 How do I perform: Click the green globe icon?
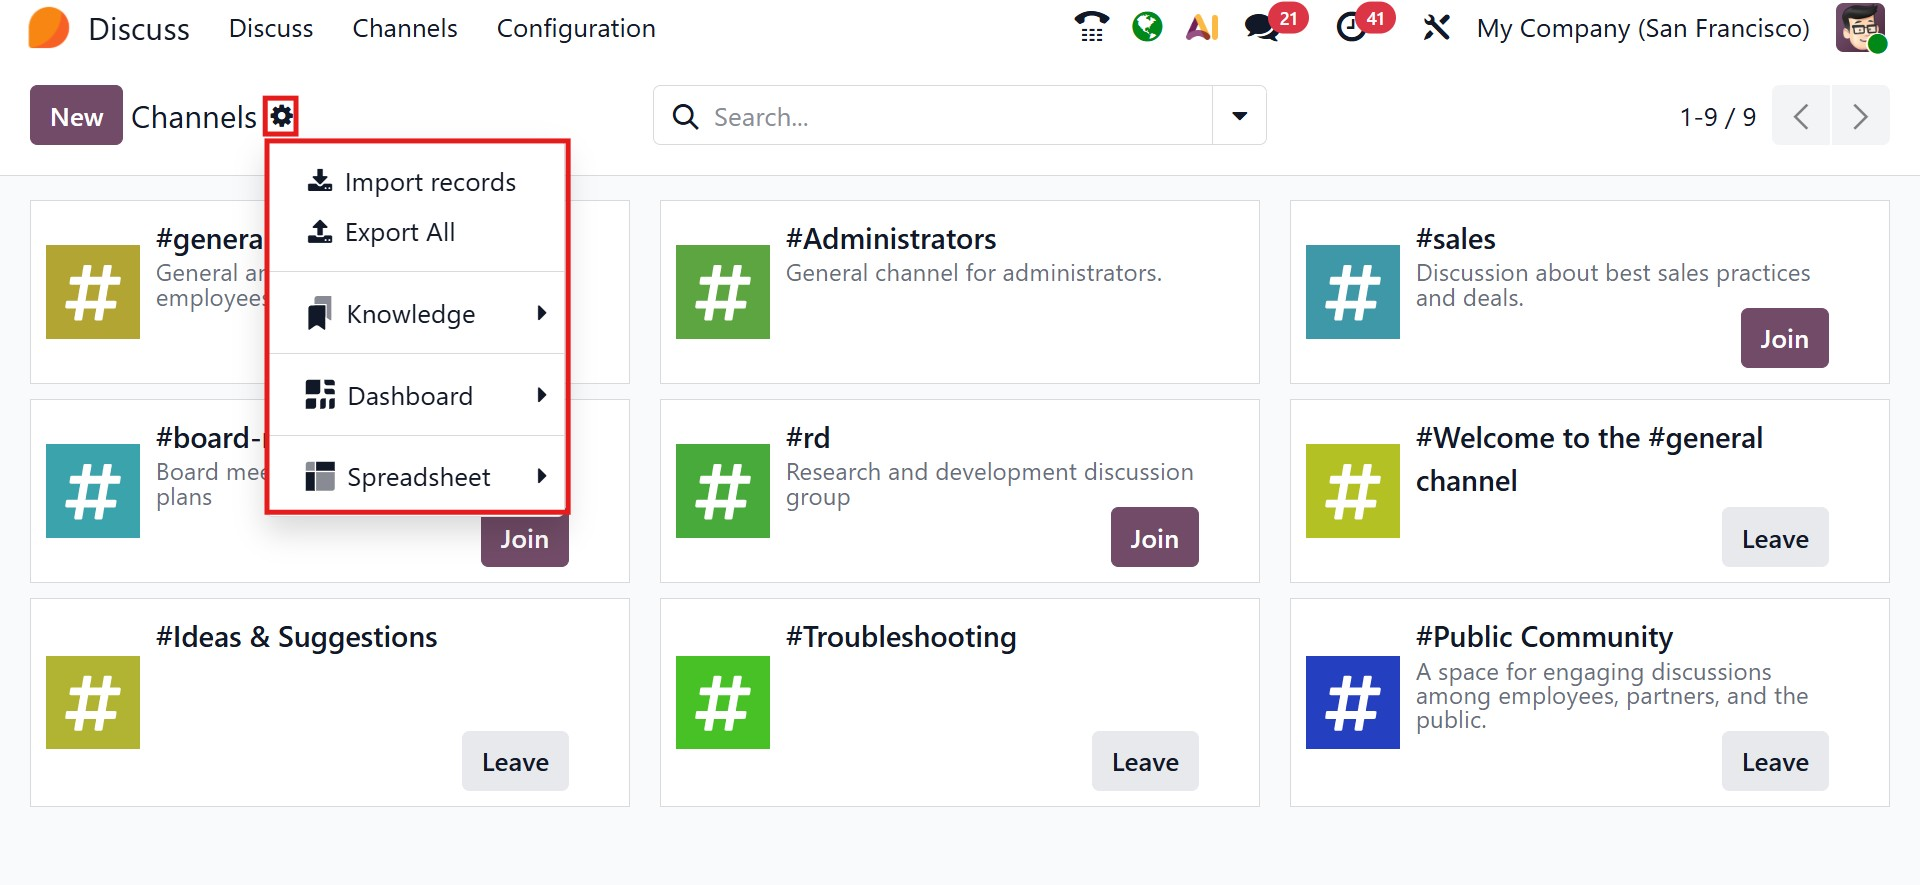point(1147,27)
